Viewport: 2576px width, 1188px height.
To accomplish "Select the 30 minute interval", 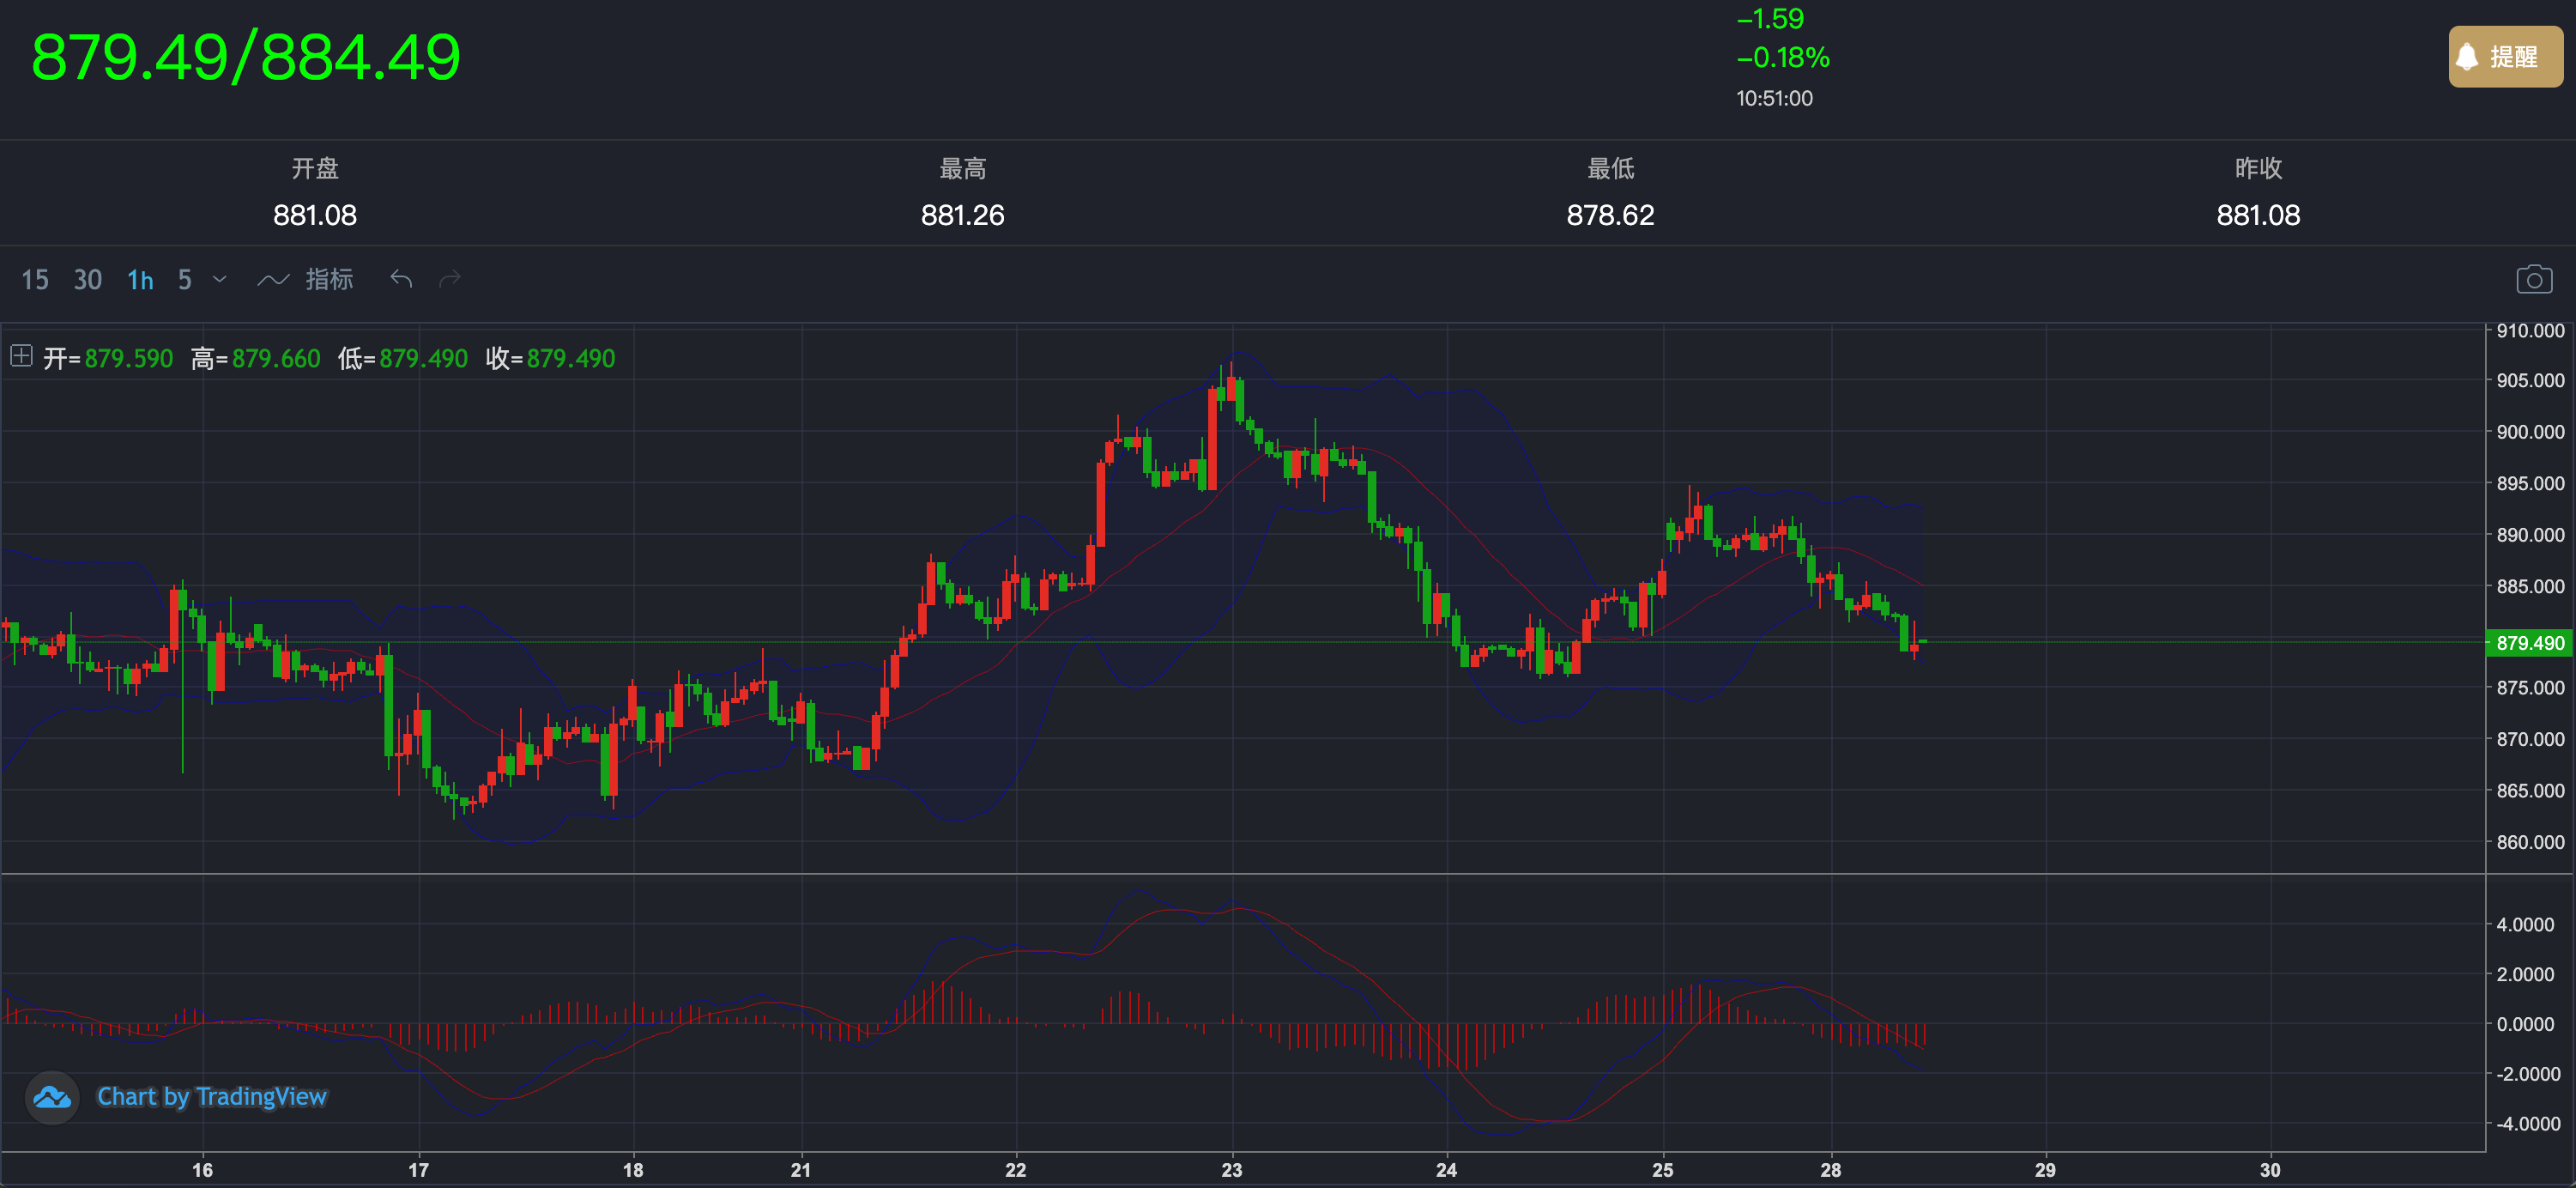I will click(88, 280).
